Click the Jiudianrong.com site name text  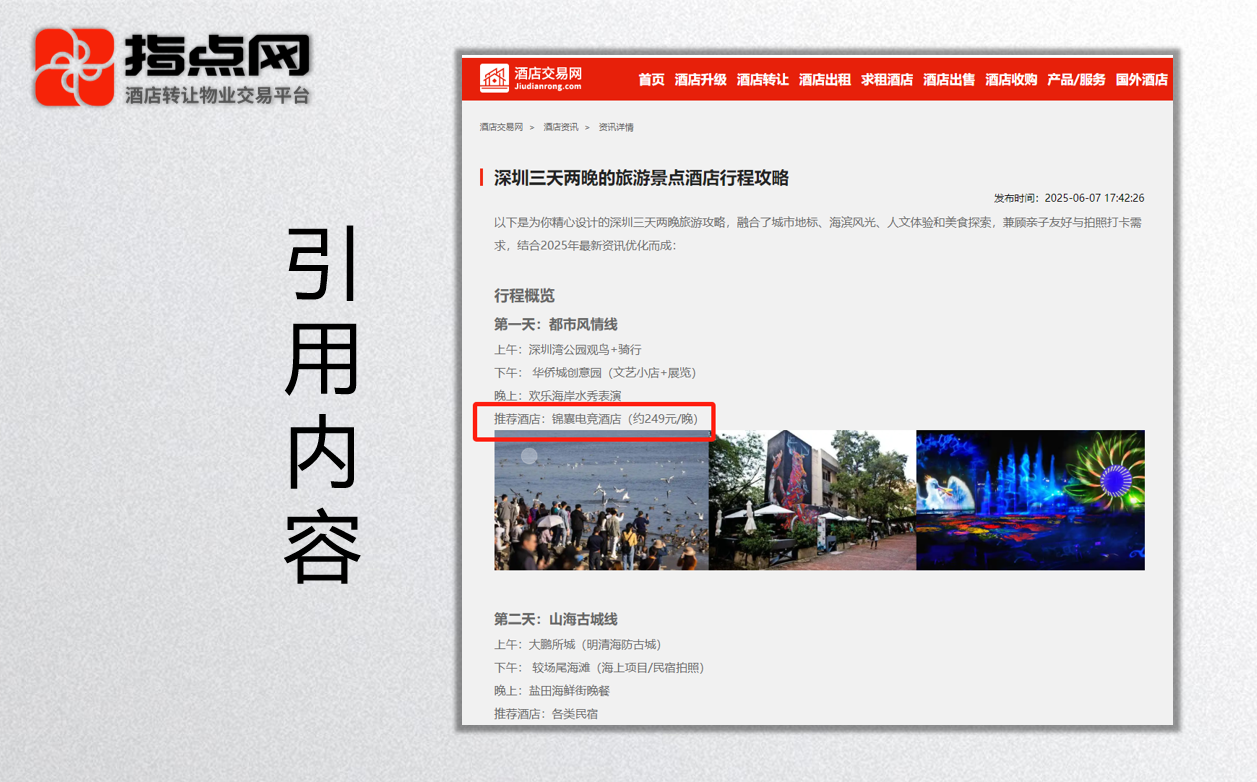click(x=547, y=87)
